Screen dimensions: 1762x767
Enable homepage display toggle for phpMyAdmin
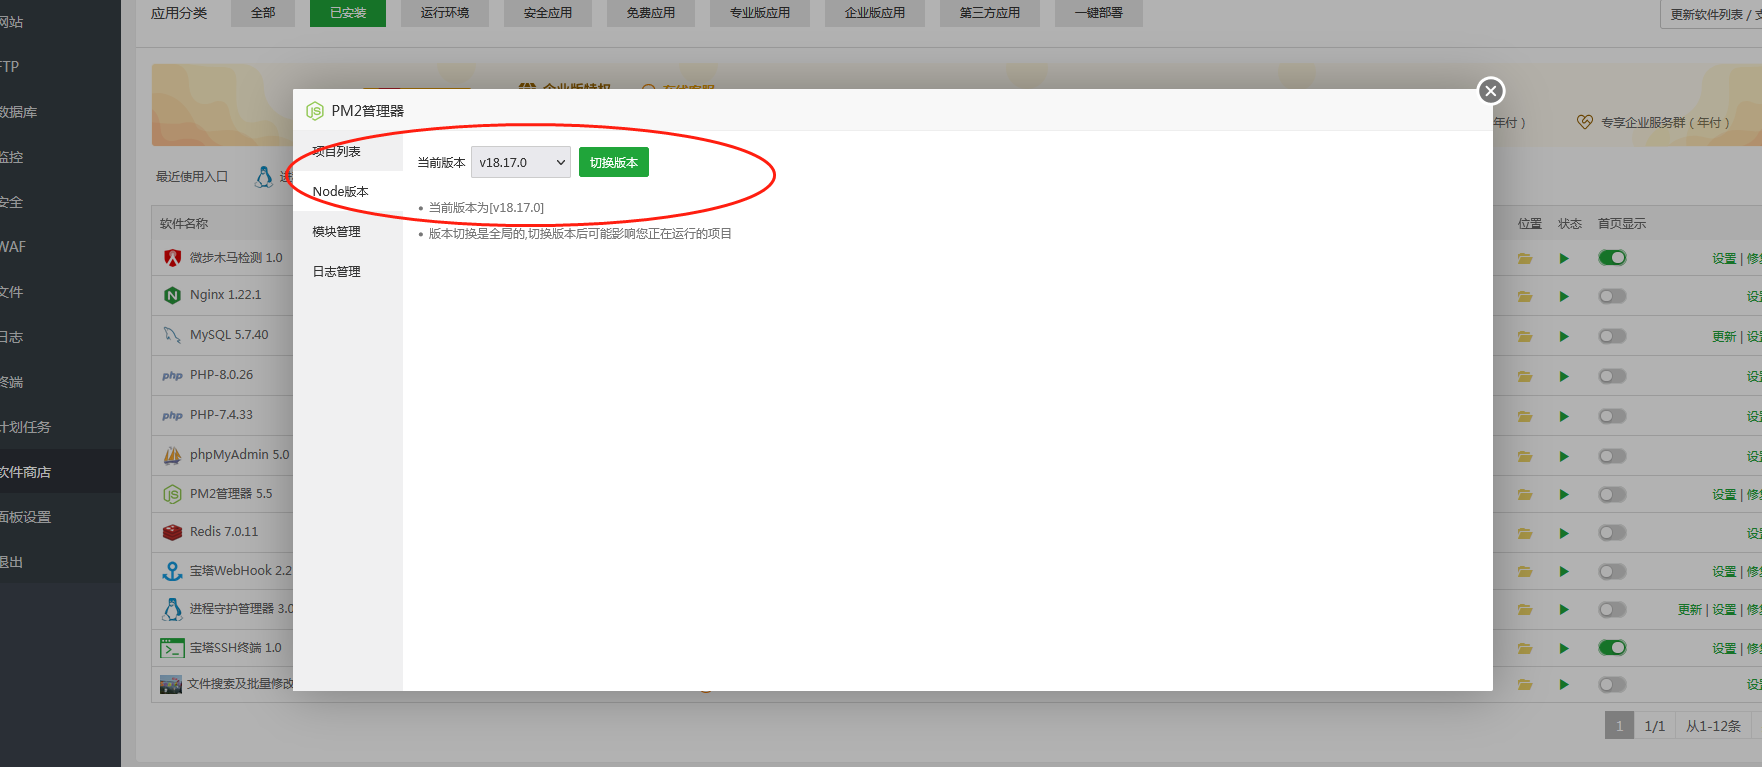click(1612, 456)
